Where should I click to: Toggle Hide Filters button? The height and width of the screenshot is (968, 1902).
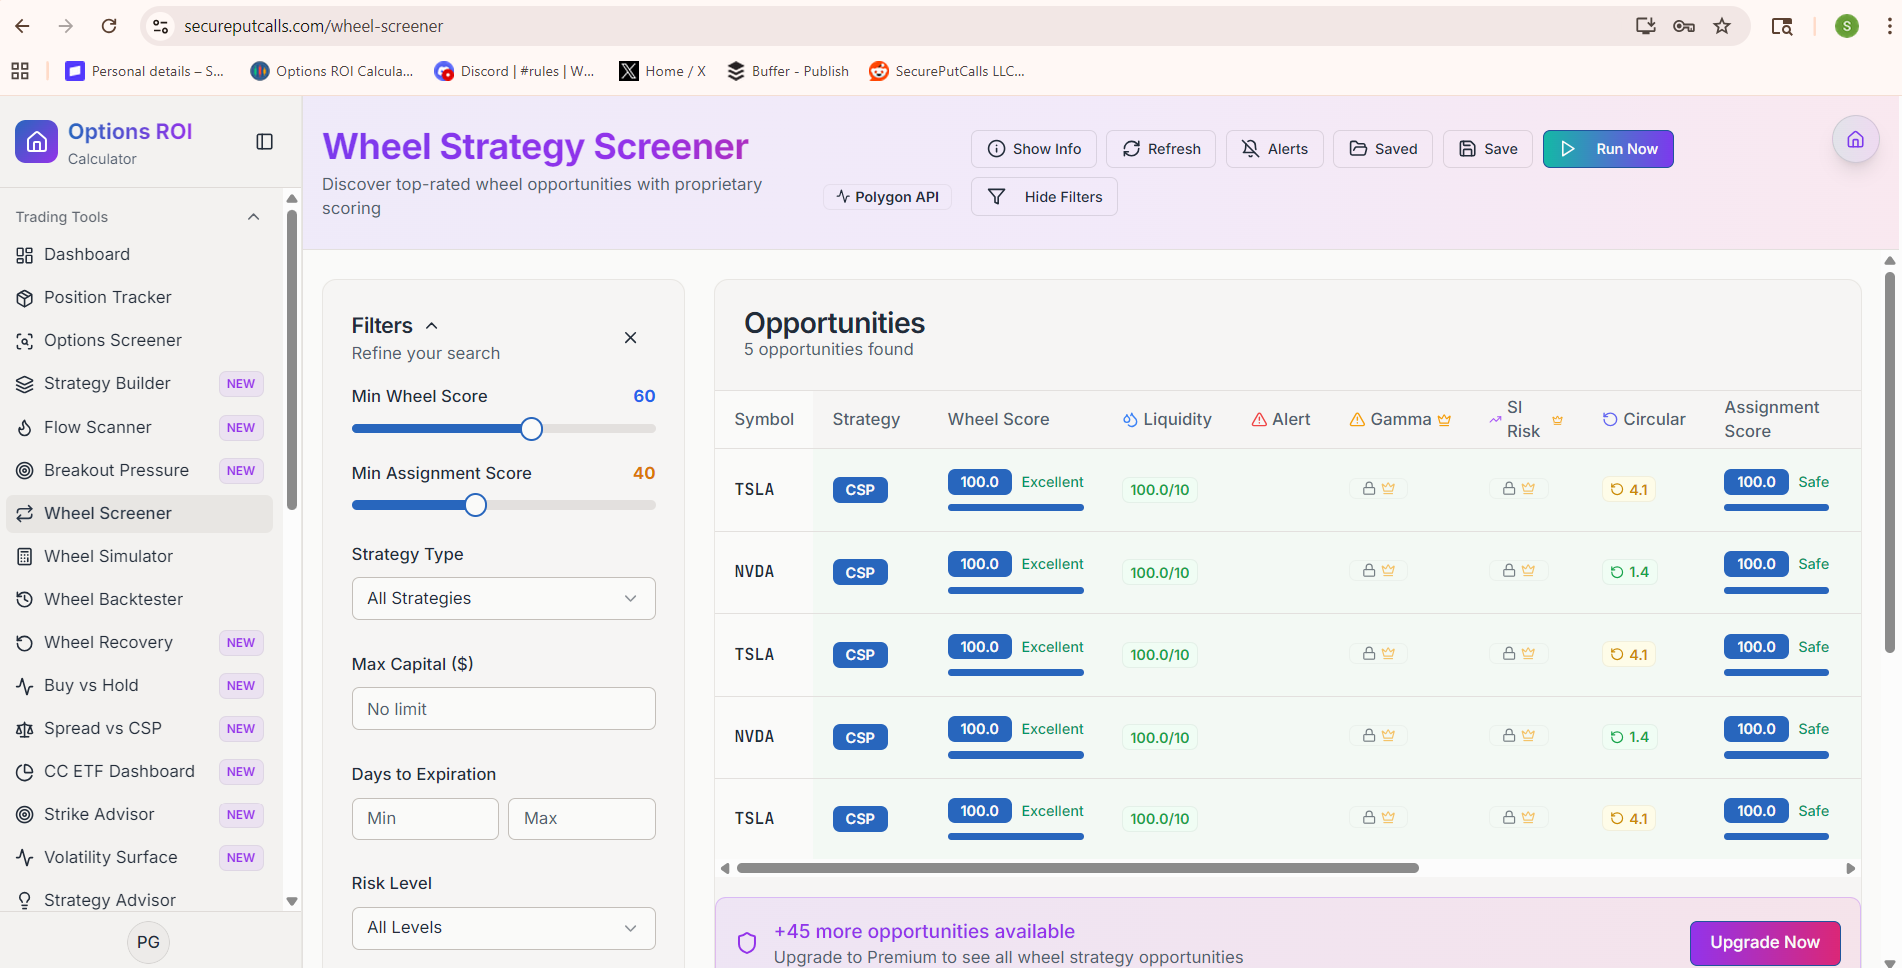(1044, 197)
